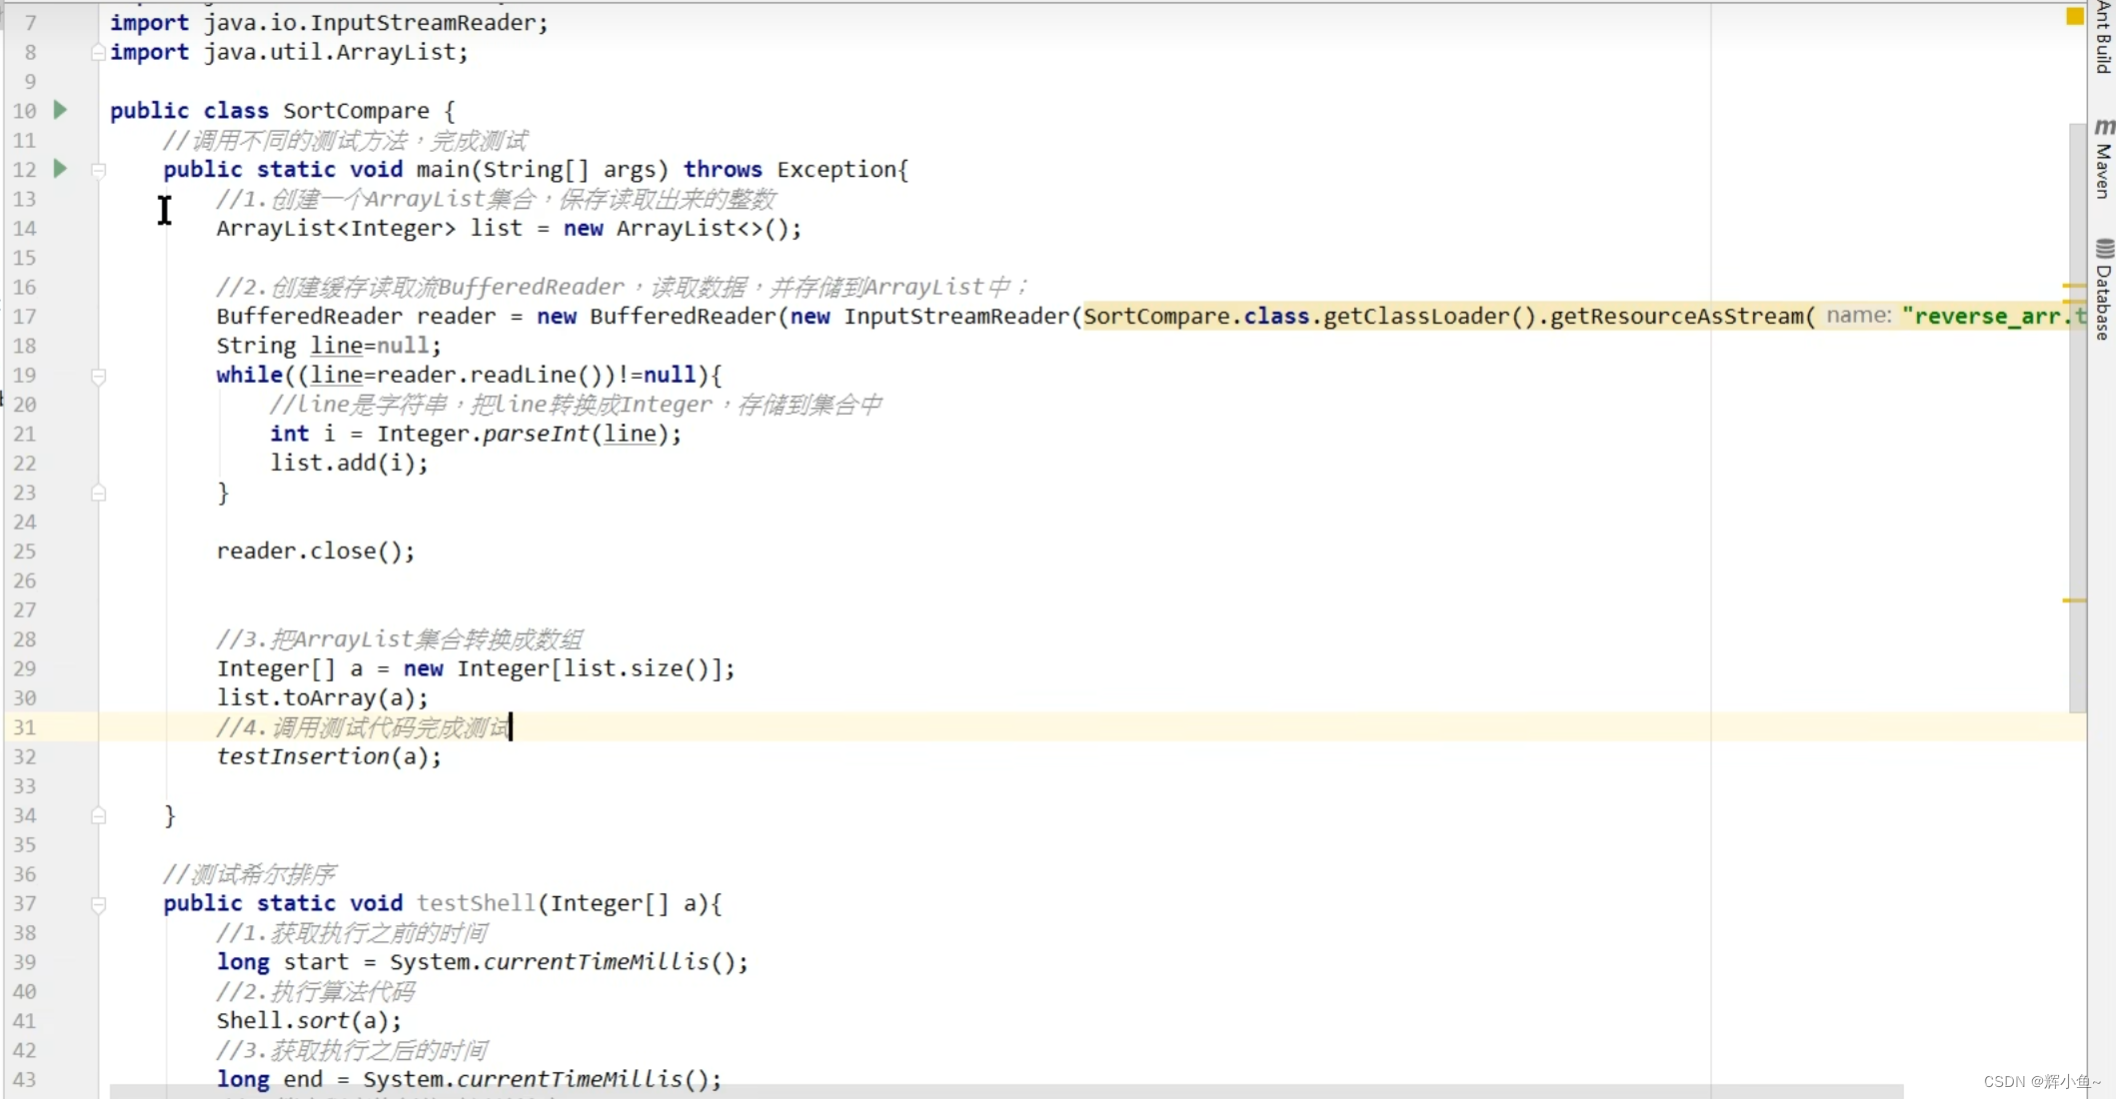The height and width of the screenshot is (1099, 2116).
Task: Click the BufferedReader reader declaration
Action: tap(356, 316)
